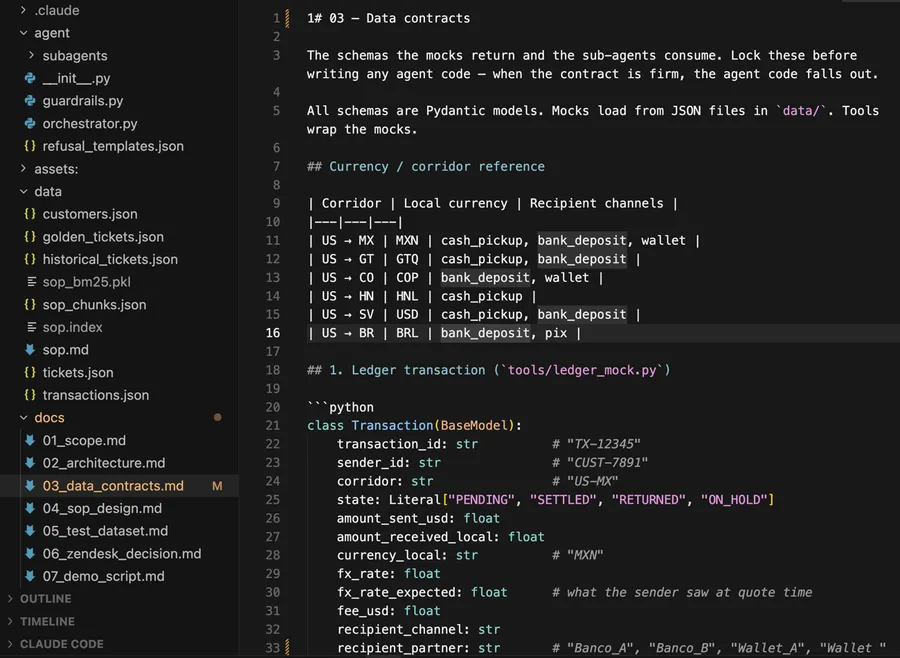Expand the assets folder chevron
Image resolution: width=900 pixels, height=658 pixels.
click(23, 168)
